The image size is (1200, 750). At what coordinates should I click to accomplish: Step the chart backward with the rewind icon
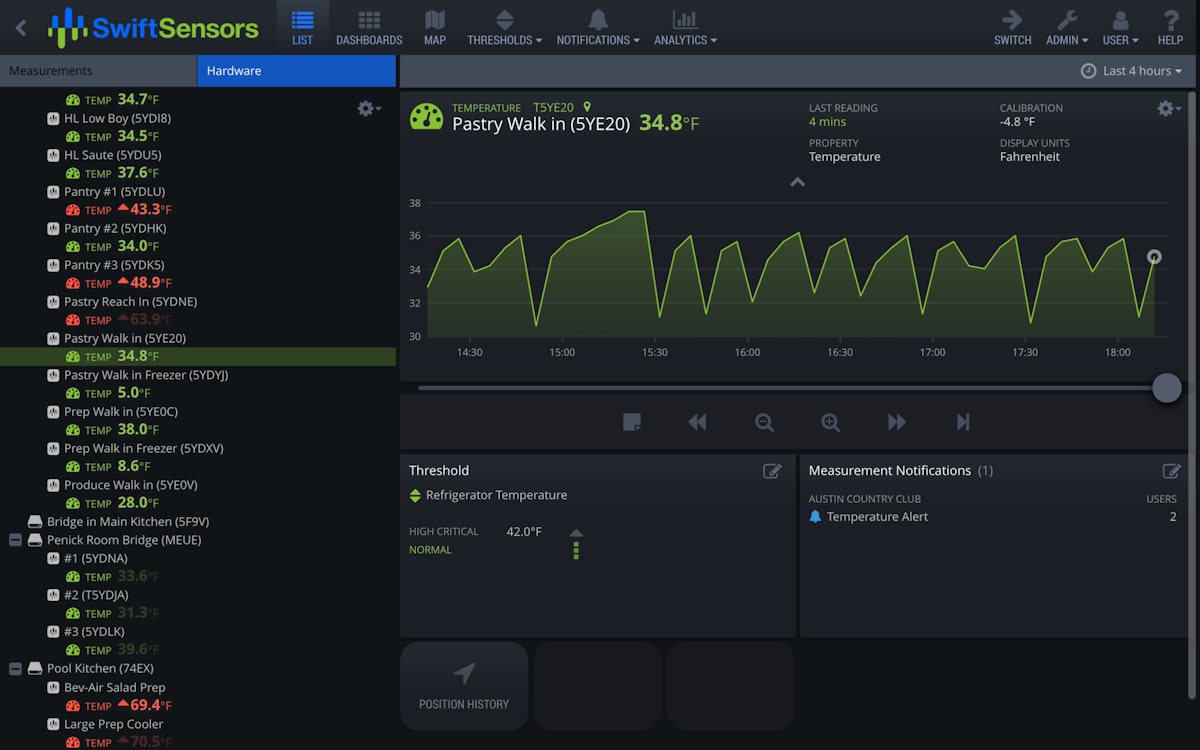(697, 422)
